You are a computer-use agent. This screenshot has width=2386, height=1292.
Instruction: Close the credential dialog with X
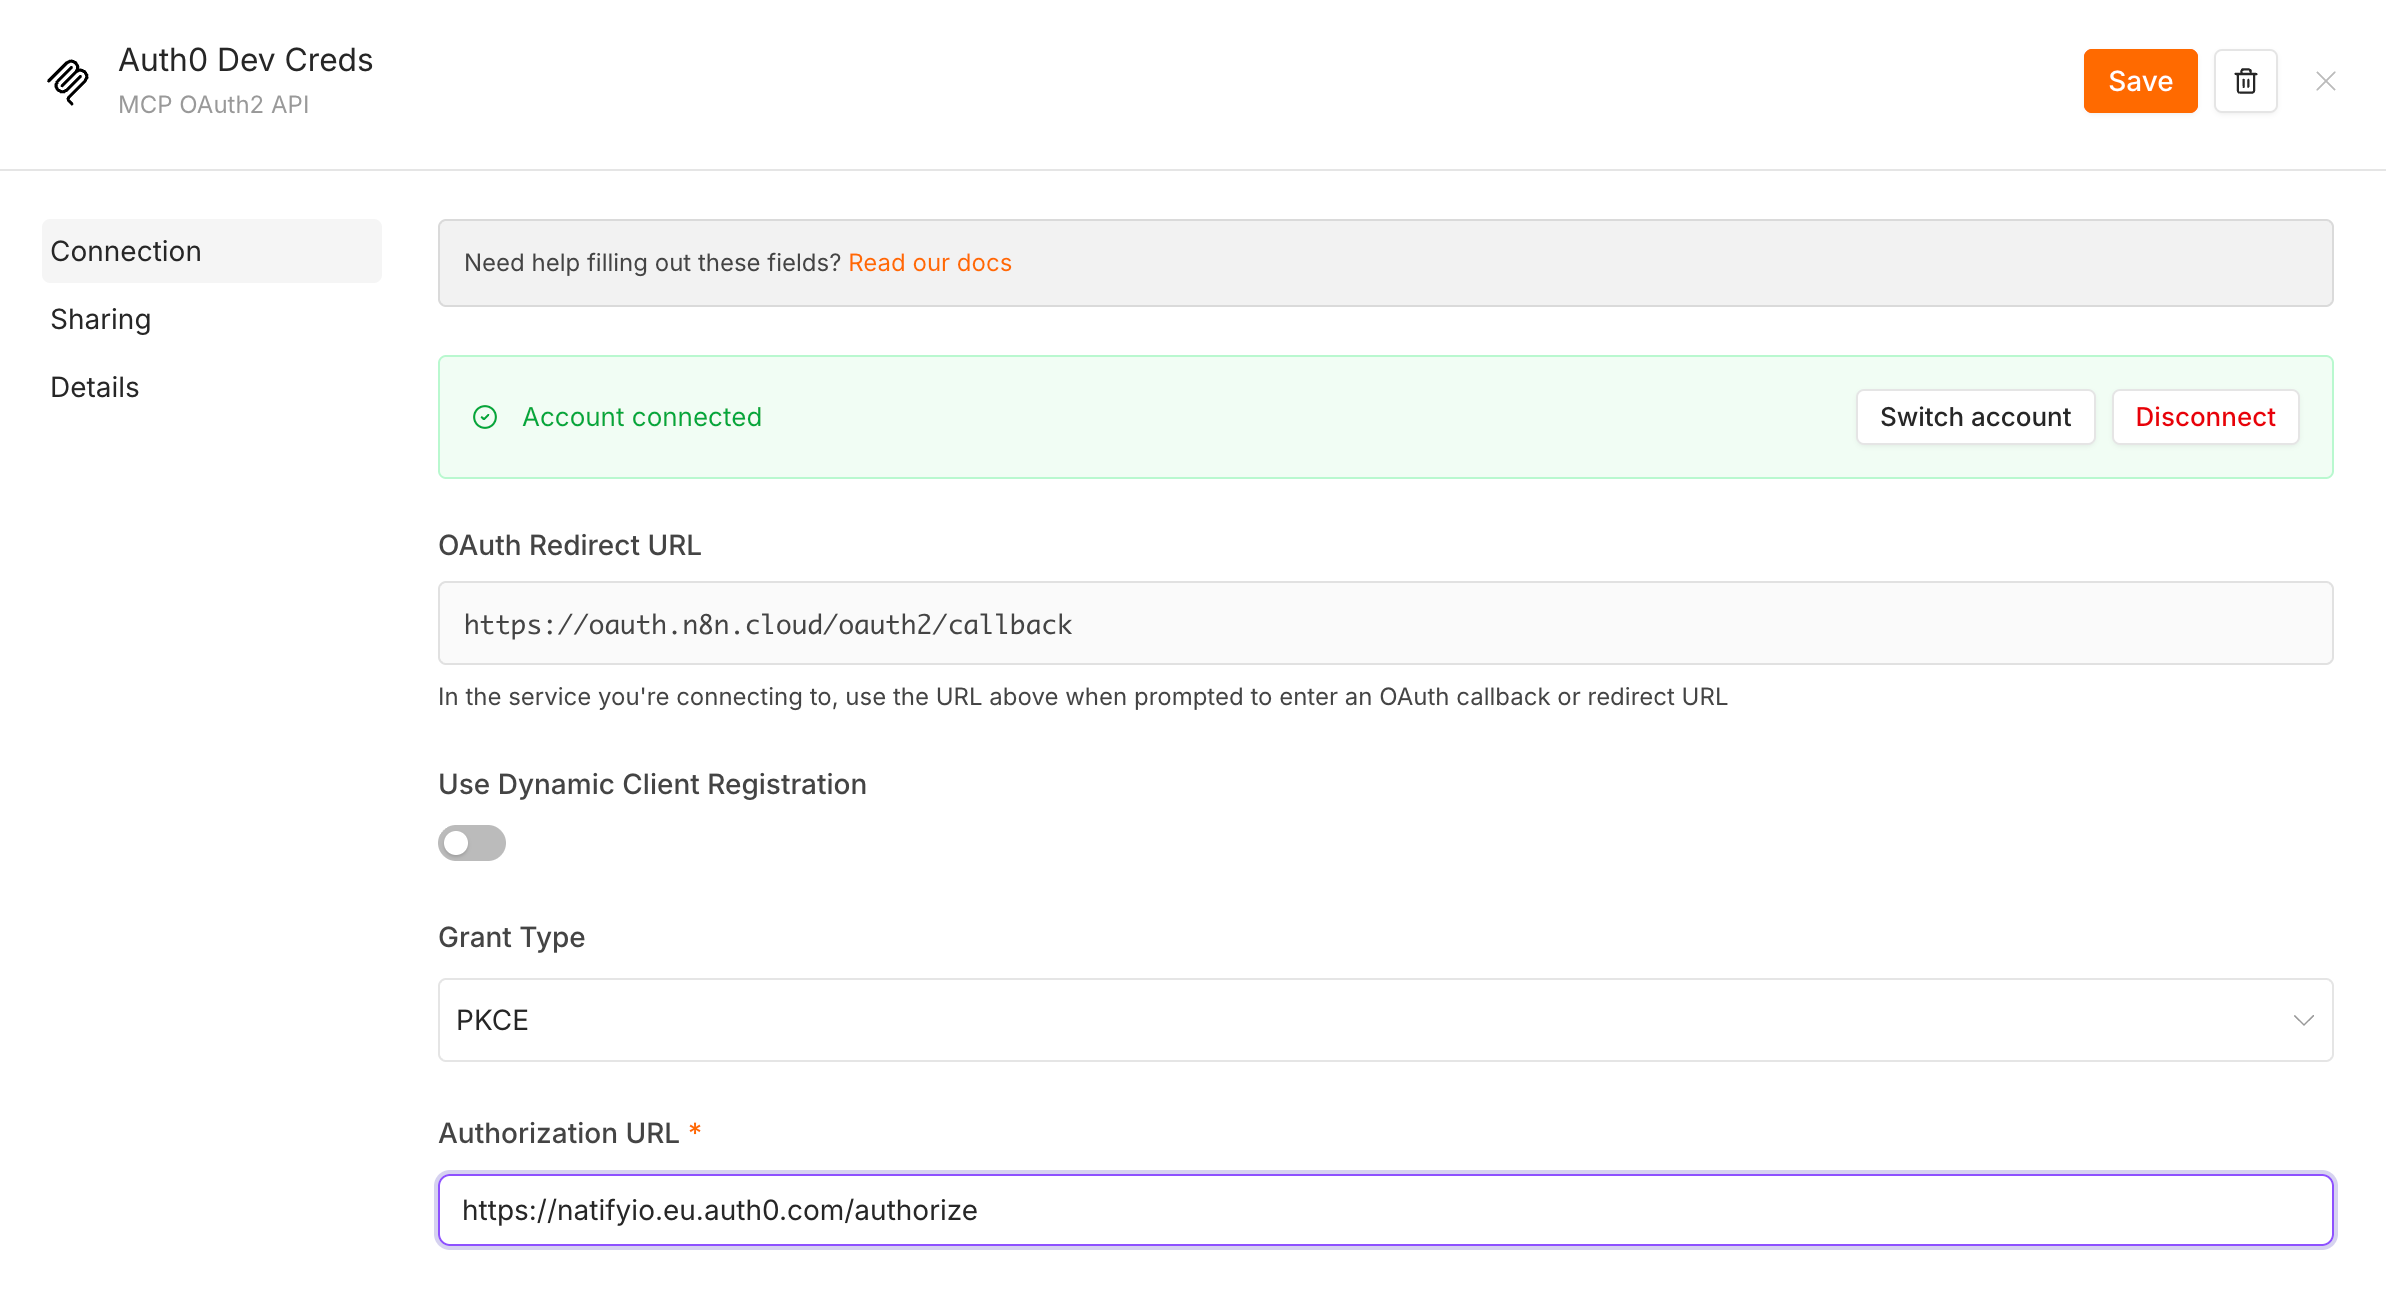[x=2326, y=81]
